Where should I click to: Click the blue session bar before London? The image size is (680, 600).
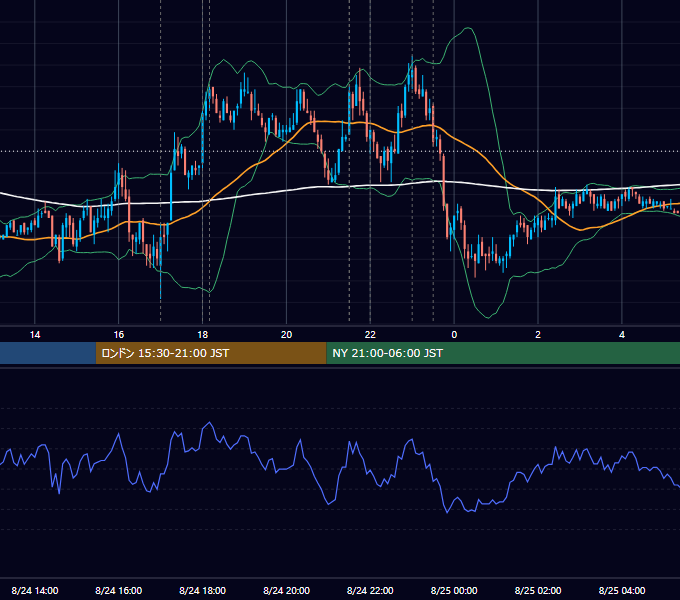(x=48, y=353)
